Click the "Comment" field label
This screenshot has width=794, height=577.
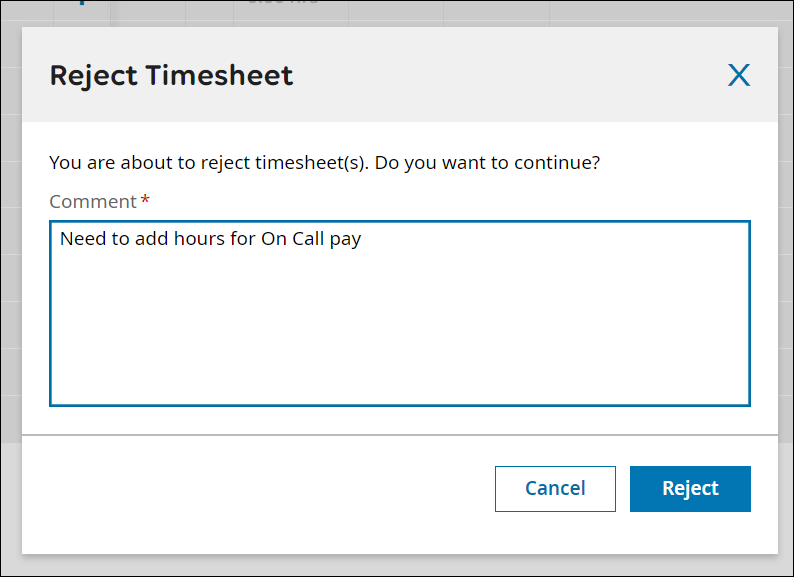pyautogui.click(x=92, y=201)
